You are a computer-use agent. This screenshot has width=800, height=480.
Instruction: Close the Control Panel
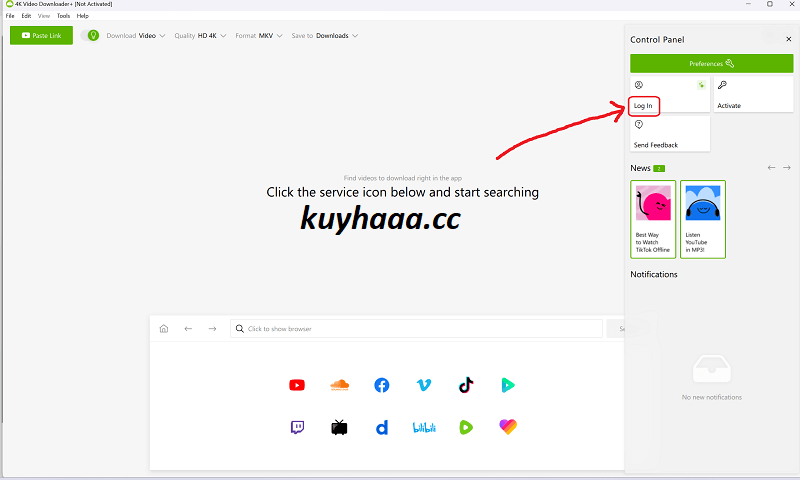pos(789,39)
